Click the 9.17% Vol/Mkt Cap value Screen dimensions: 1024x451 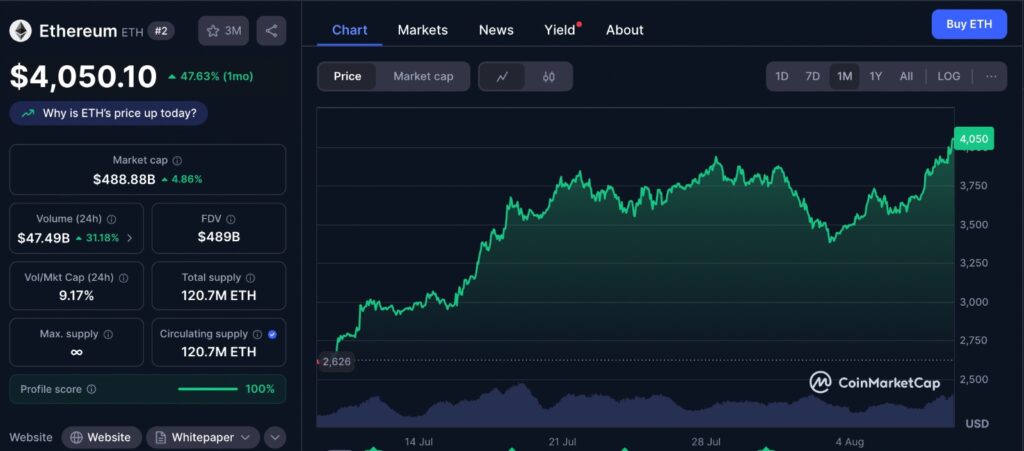76,296
